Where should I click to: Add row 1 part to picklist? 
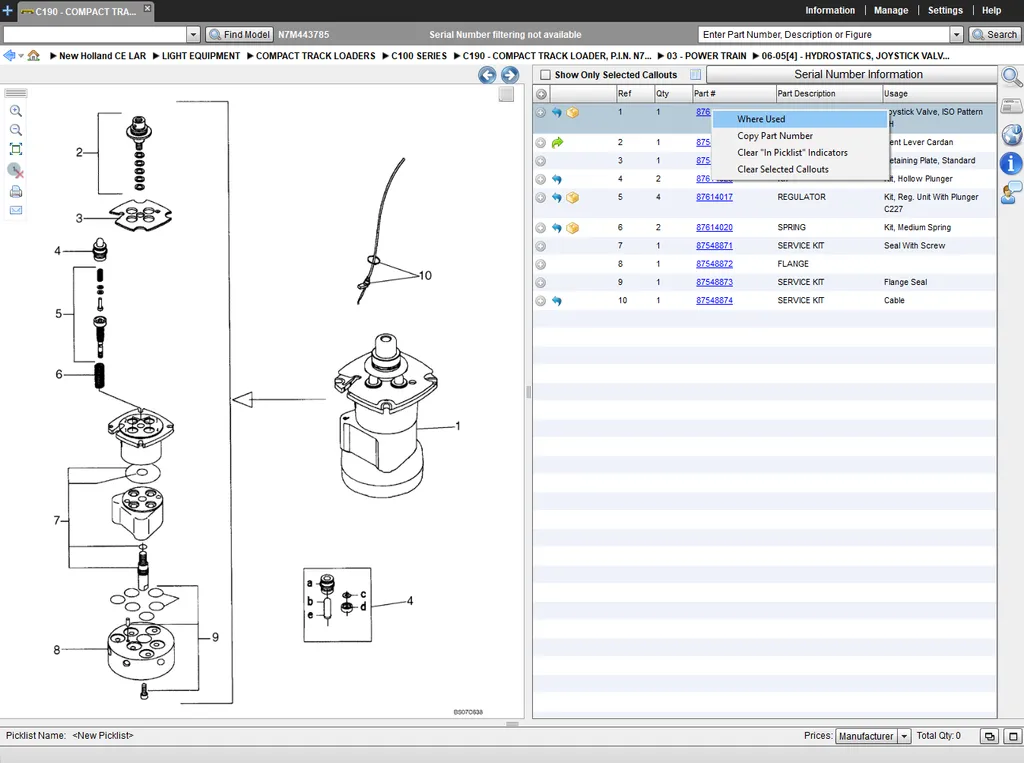pyautogui.click(x=541, y=112)
